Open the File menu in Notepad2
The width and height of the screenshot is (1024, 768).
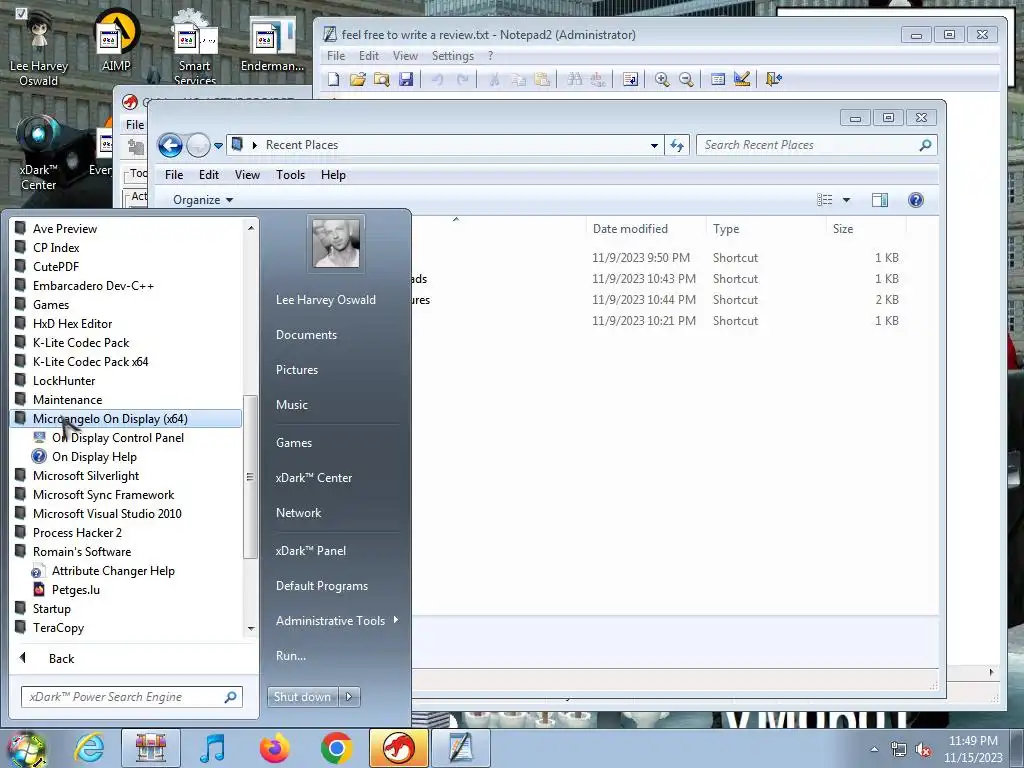pyautogui.click(x=336, y=56)
